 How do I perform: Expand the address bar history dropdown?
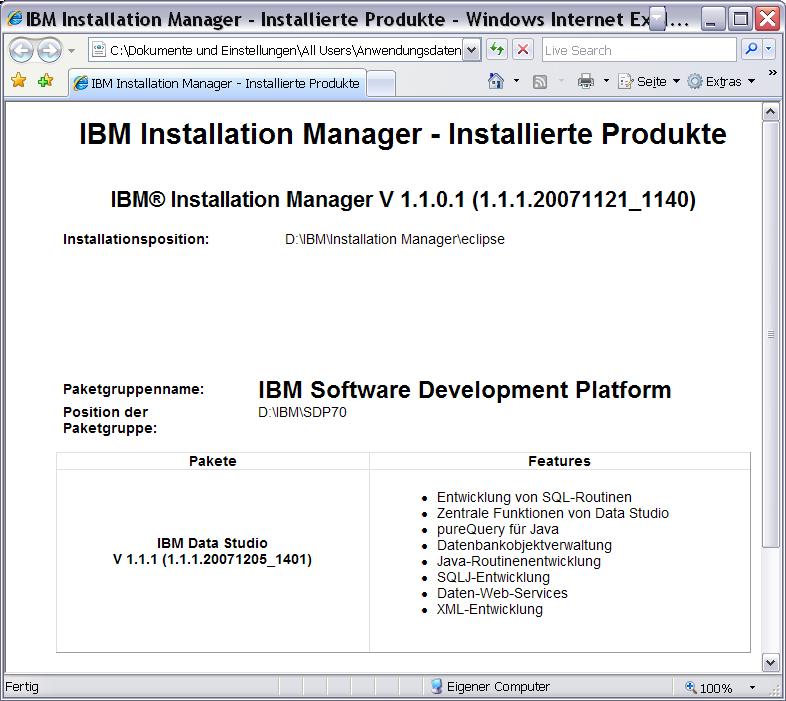[472, 50]
